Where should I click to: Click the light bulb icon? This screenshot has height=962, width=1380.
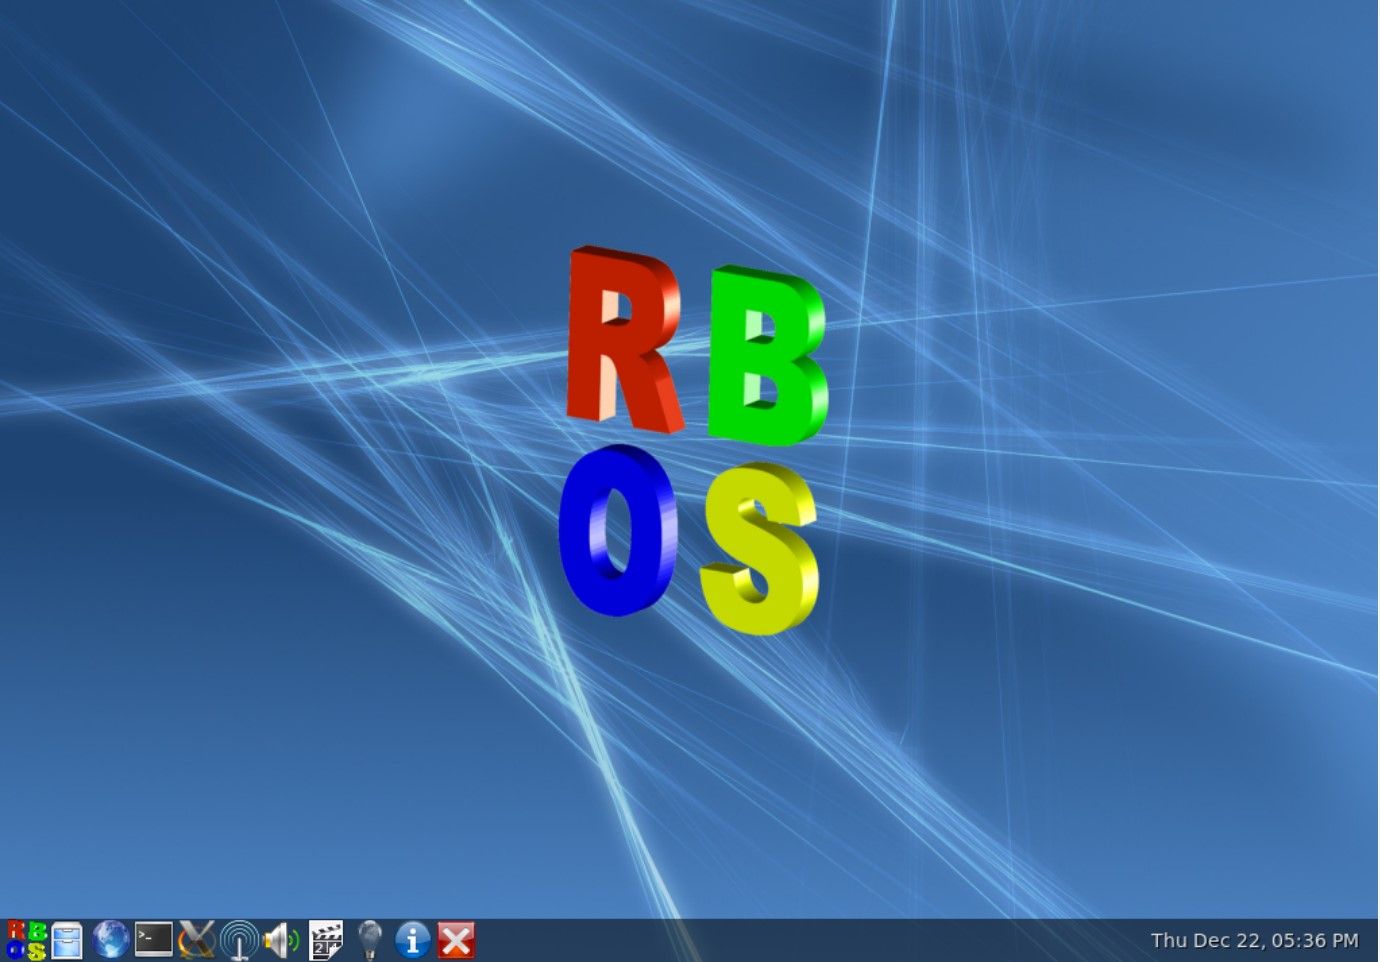click(x=370, y=940)
